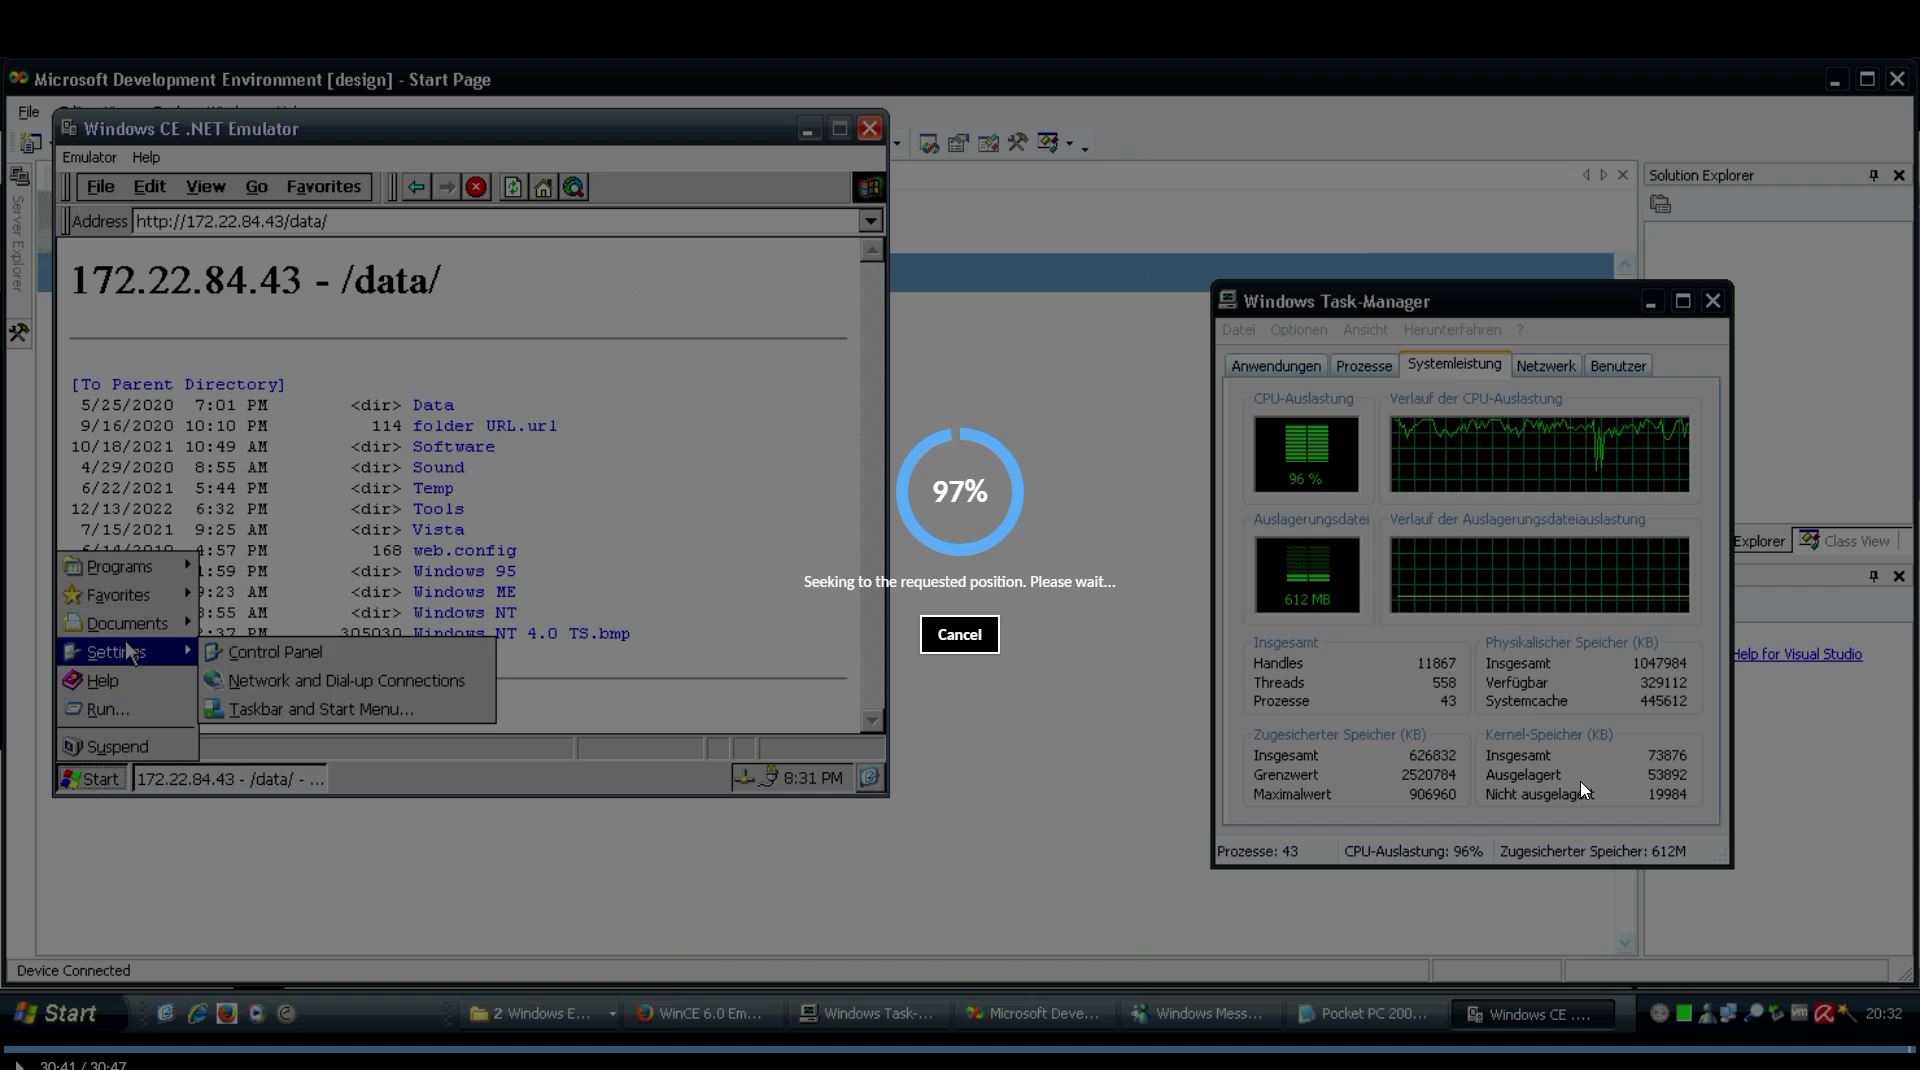Image resolution: width=1920 pixels, height=1070 pixels.
Task: Click the network connection icon in CE tray
Action: point(745,777)
